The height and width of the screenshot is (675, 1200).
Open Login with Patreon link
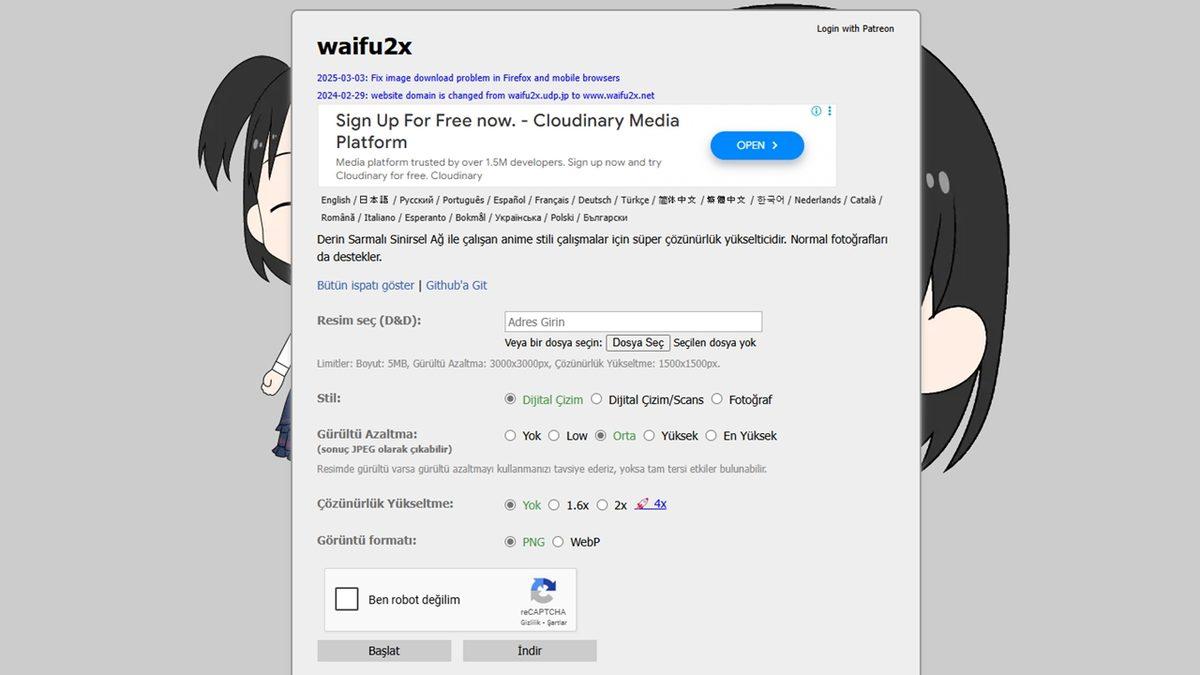point(855,29)
